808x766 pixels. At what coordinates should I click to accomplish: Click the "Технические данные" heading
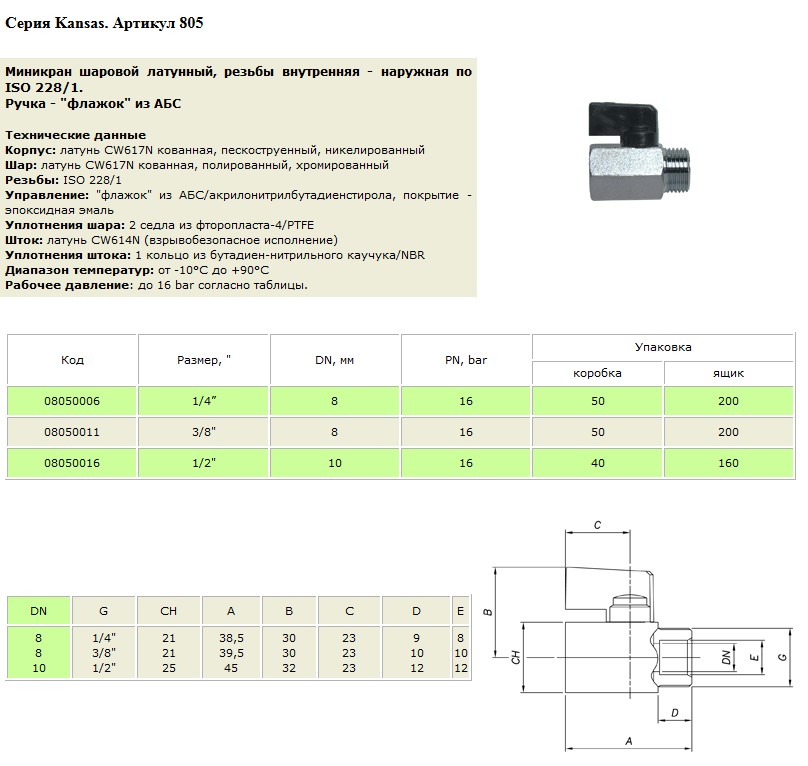(76, 135)
